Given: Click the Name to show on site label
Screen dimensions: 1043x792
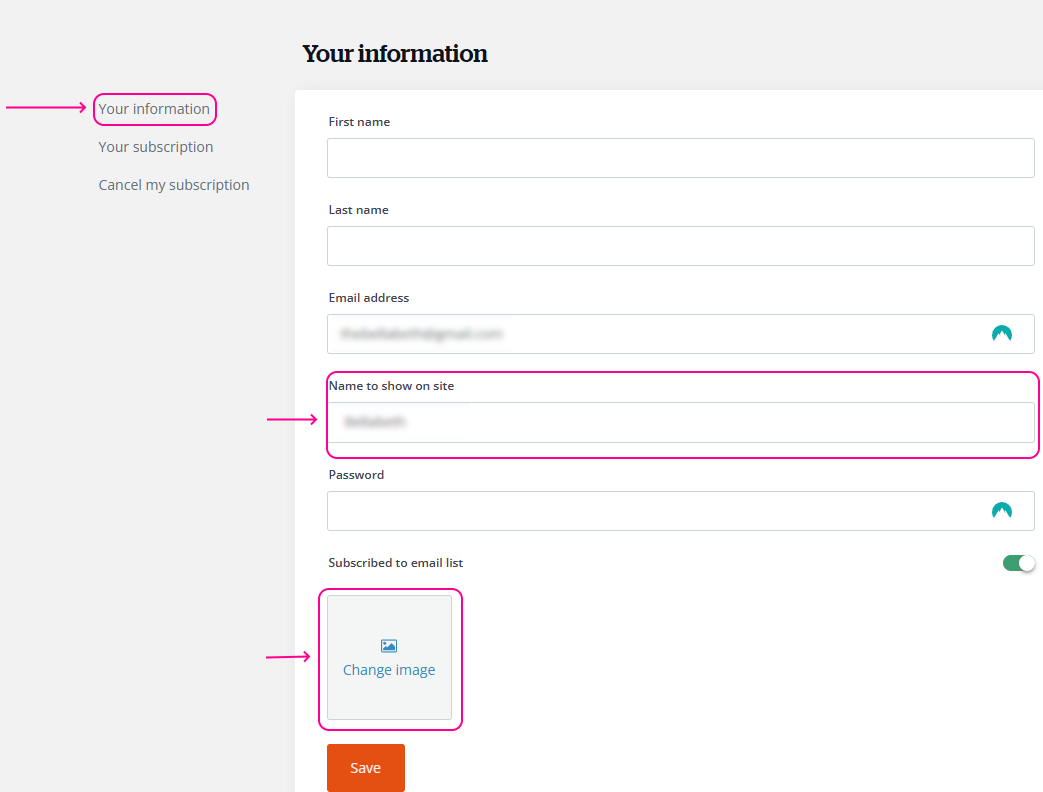Looking at the screenshot, I should tap(391, 386).
